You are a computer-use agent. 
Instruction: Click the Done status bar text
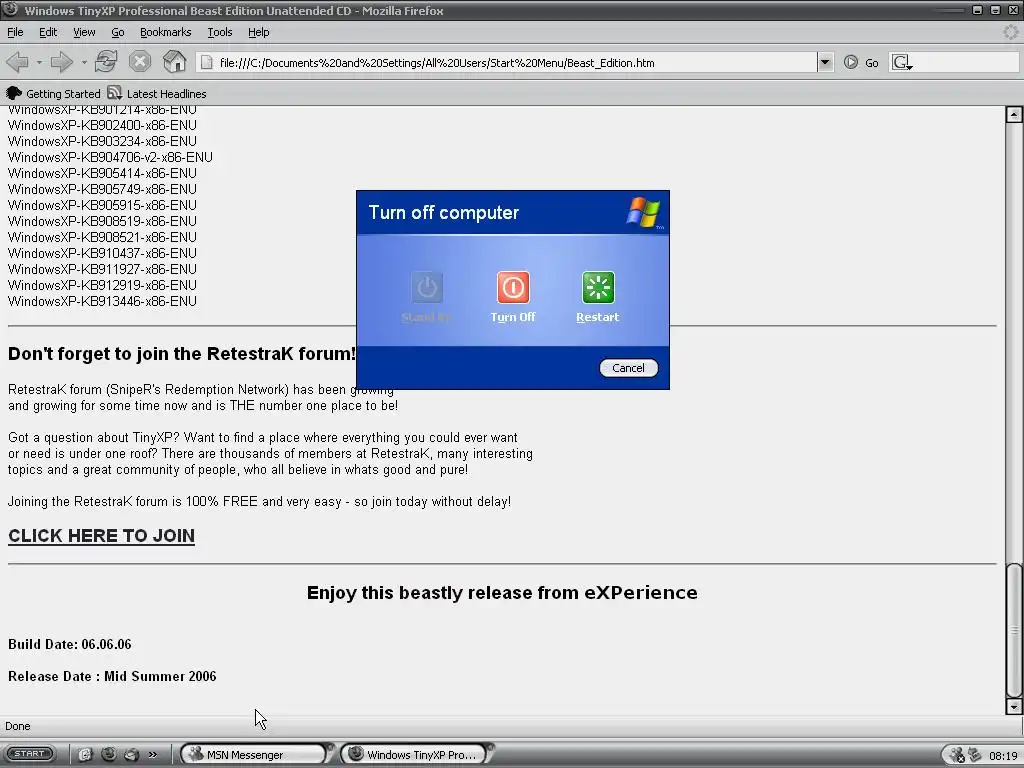pos(18,726)
